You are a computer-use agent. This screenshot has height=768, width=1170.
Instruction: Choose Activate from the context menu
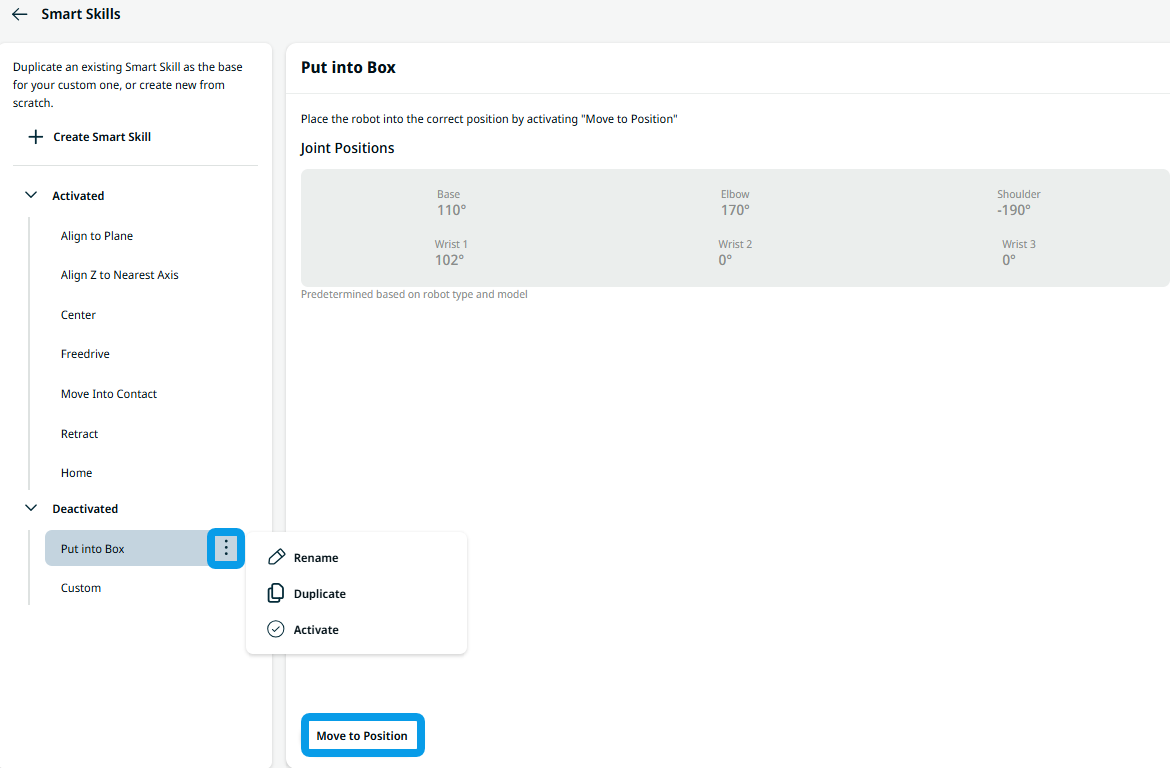[316, 630]
